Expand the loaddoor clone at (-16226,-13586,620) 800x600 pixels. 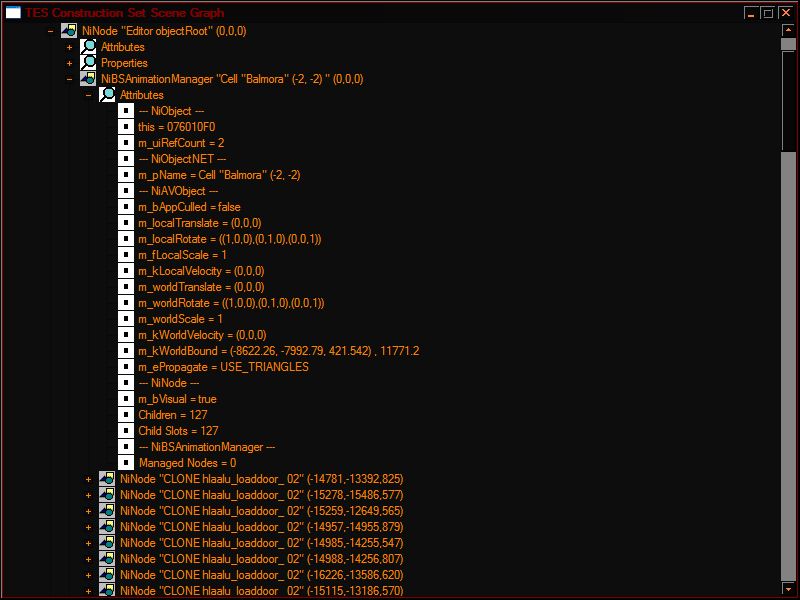click(88, 576)
